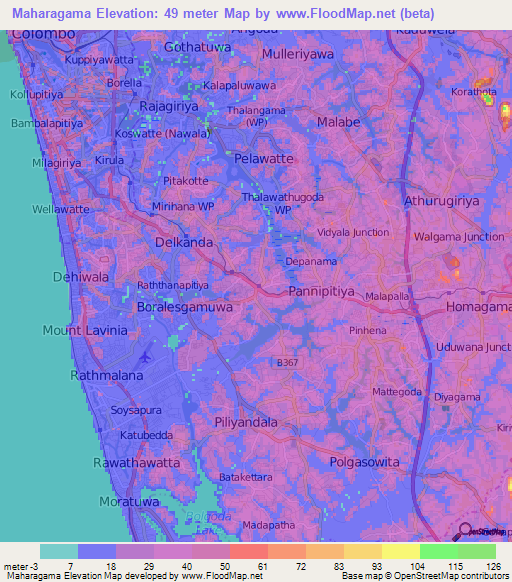512x582 pixels.
Task: Click the Kirula place label
Action: [x=109, y=160]
